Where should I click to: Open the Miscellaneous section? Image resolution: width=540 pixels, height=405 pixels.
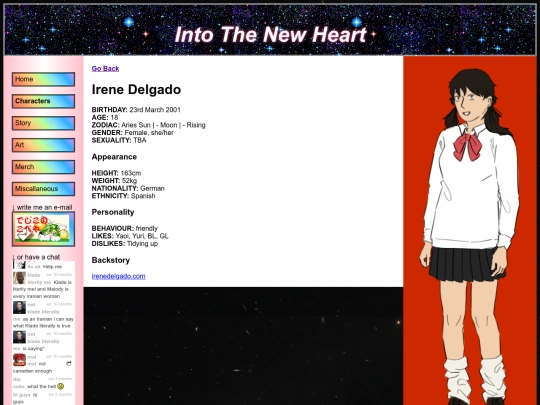tap(43, 189)
